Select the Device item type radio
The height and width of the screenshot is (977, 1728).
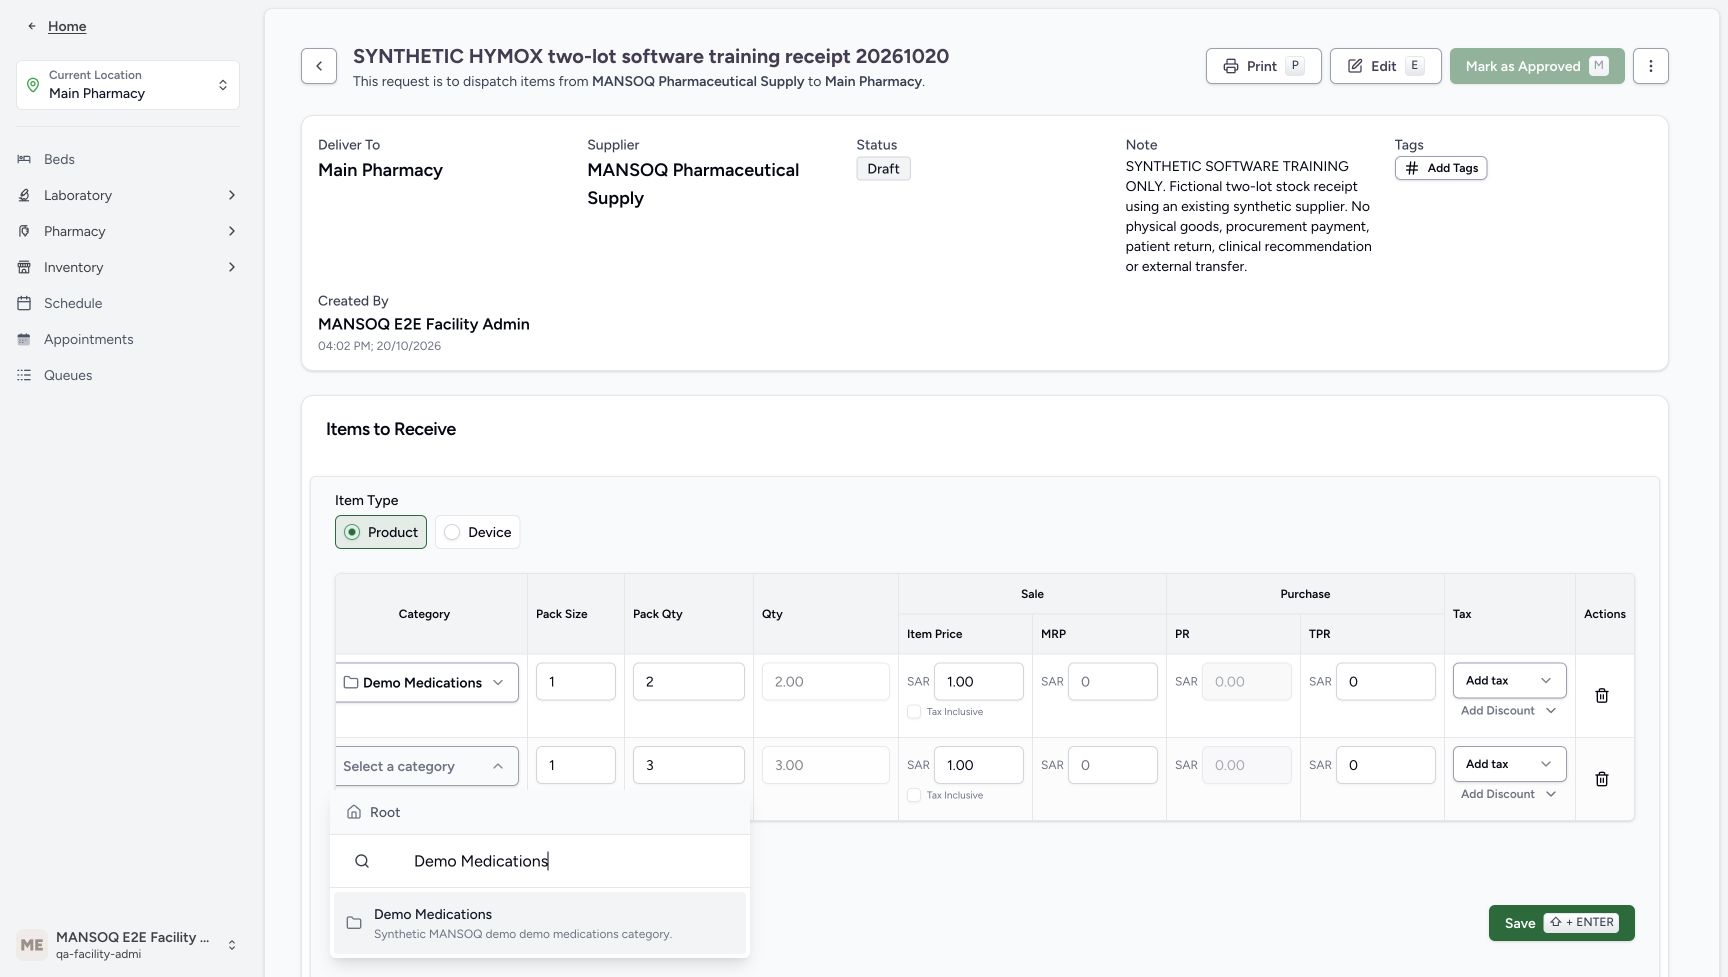click(x=477, y=532)
